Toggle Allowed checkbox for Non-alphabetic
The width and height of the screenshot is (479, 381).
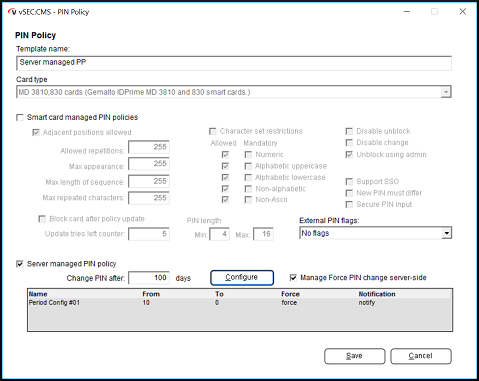point(225,189)
